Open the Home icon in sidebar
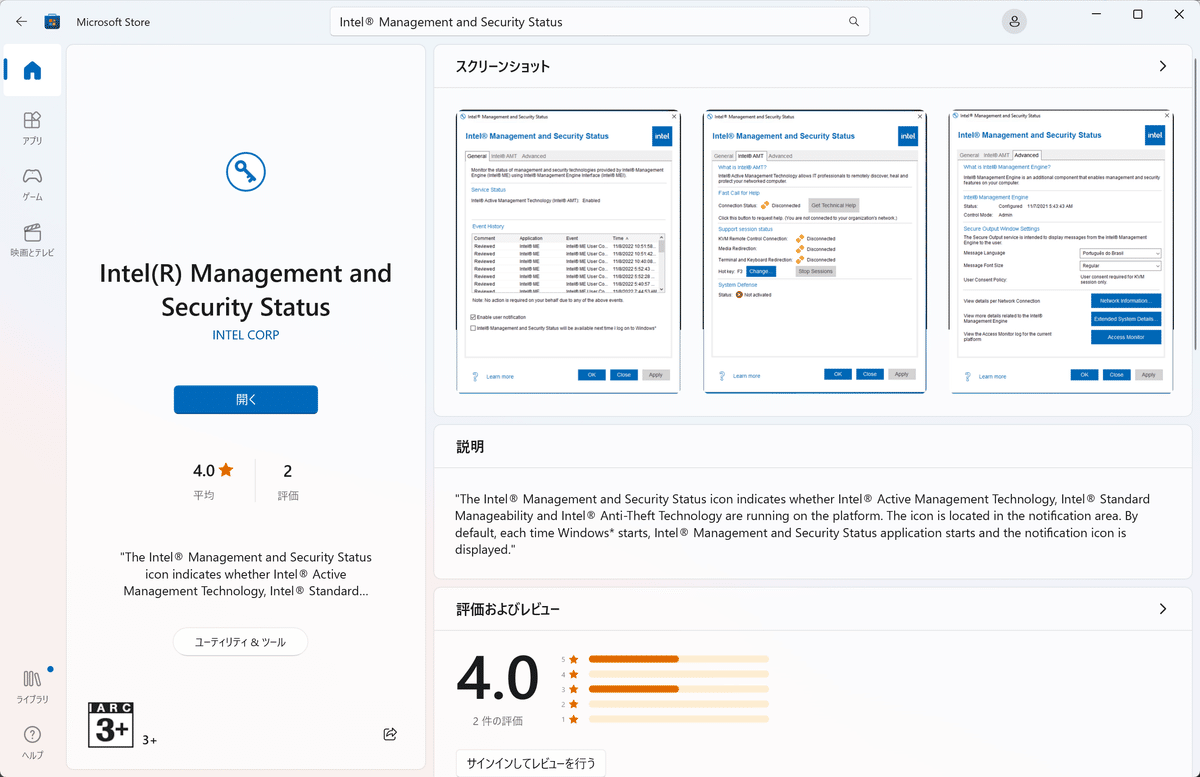The height and width of the screenshot is (777, 1200). pyautogui.click(x=32, y=70)
